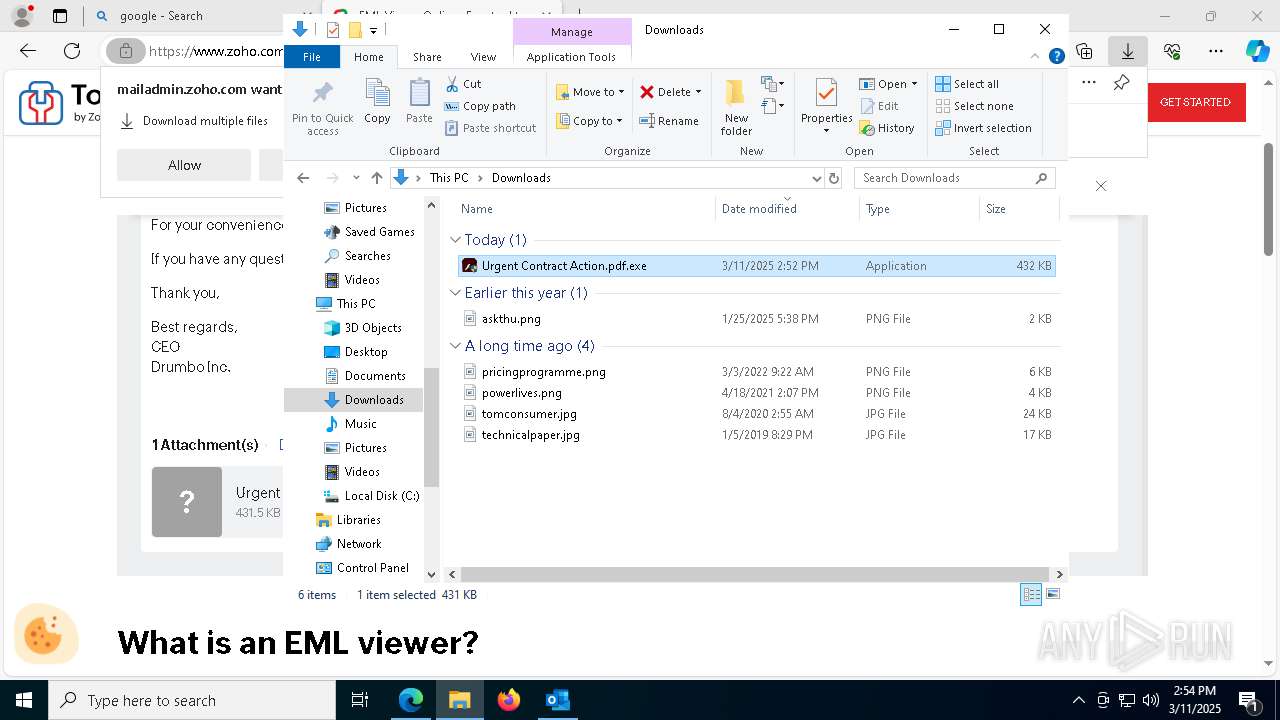Select the pricingprogramme.png file
1280x720 pixels.
[756, 372]
